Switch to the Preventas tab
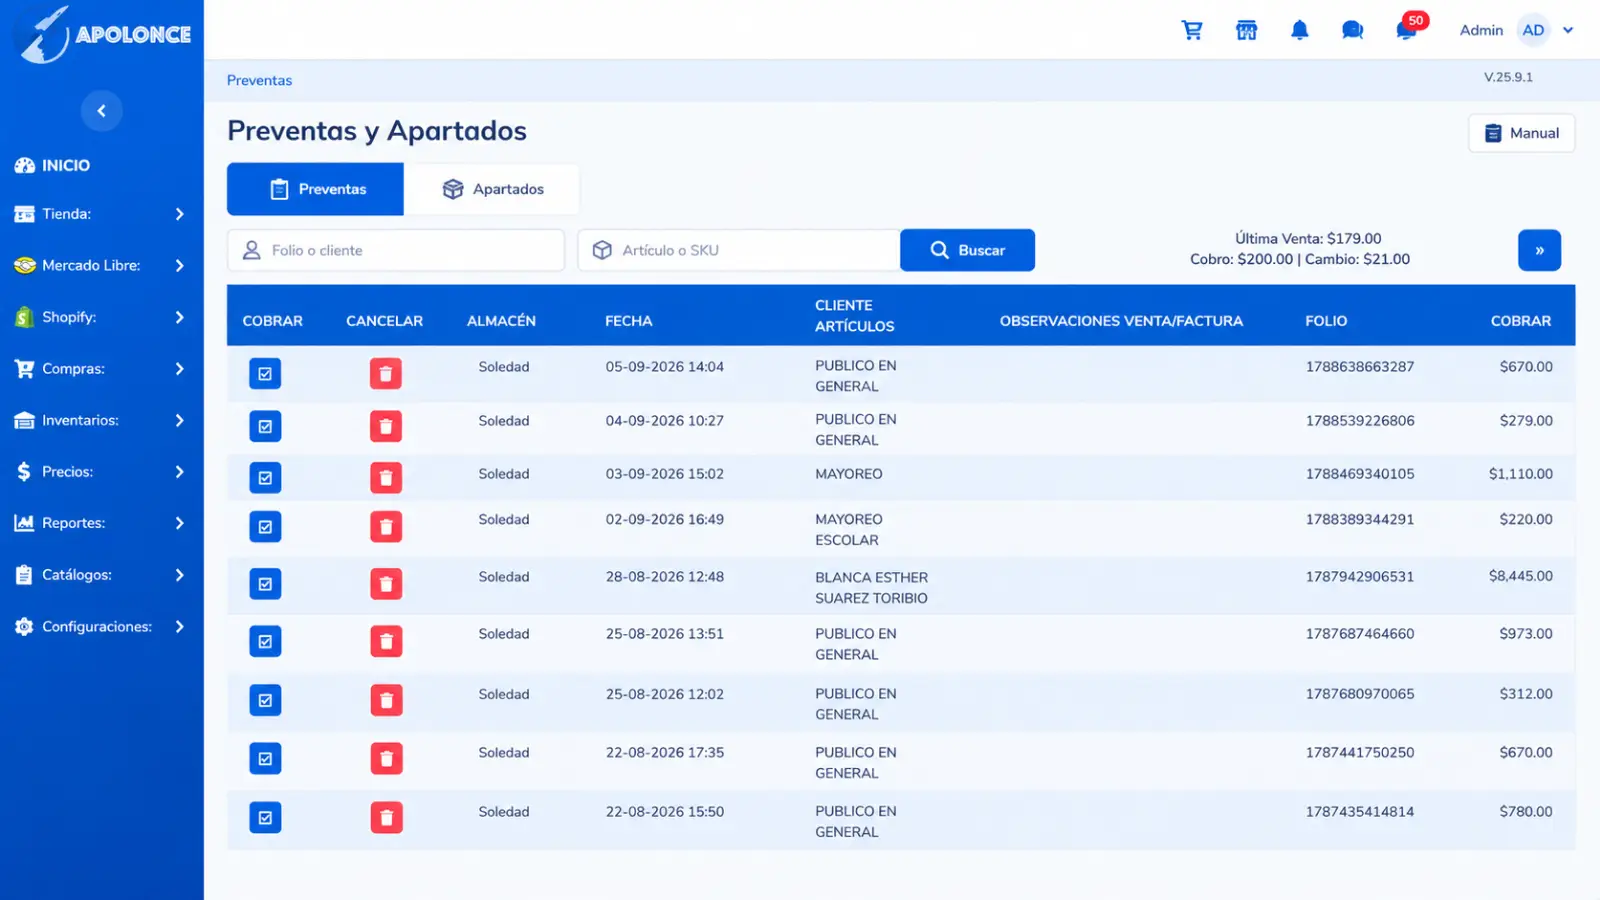This screenshot has height=900, width=1600. (x=315, y=189)
